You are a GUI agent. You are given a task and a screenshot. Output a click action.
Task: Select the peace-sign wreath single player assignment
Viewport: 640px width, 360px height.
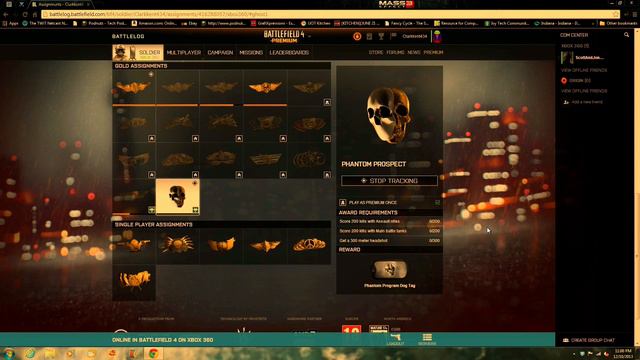pyautogui.click(x=309, y=245)
